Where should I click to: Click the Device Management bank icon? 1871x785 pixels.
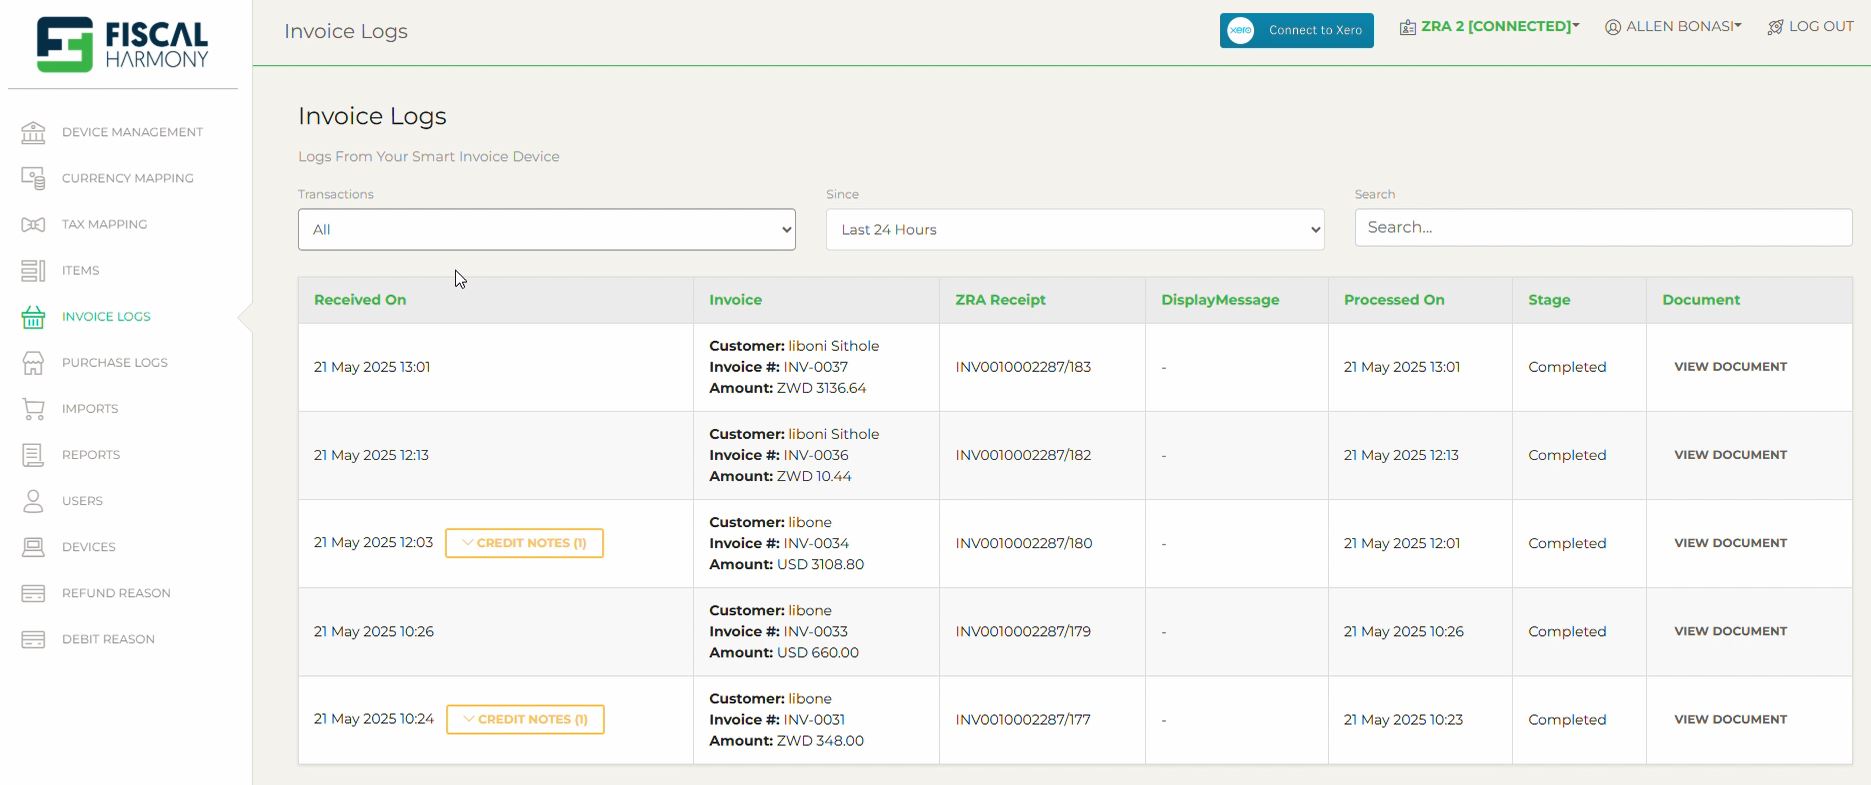(x=33, y=132)
